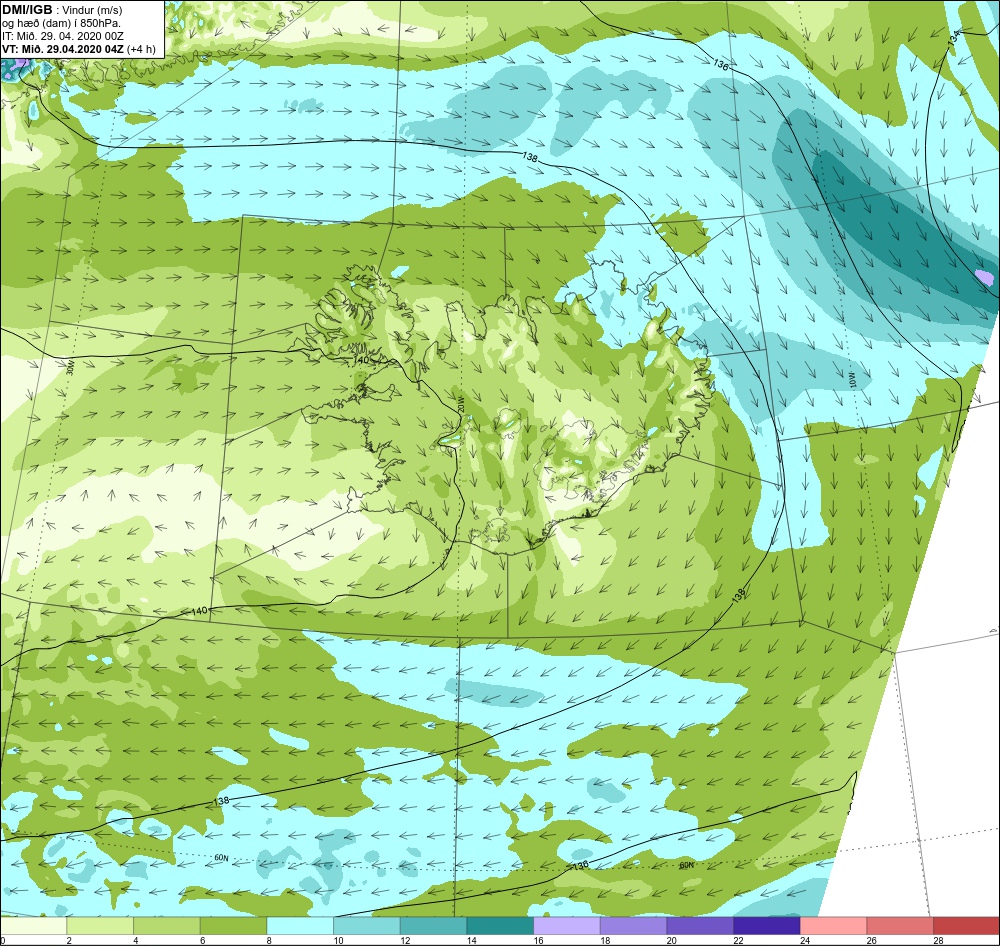Click the legend tick value '28'
The width and height of the screenshot is (1000, 946).
tap(938, 940)
